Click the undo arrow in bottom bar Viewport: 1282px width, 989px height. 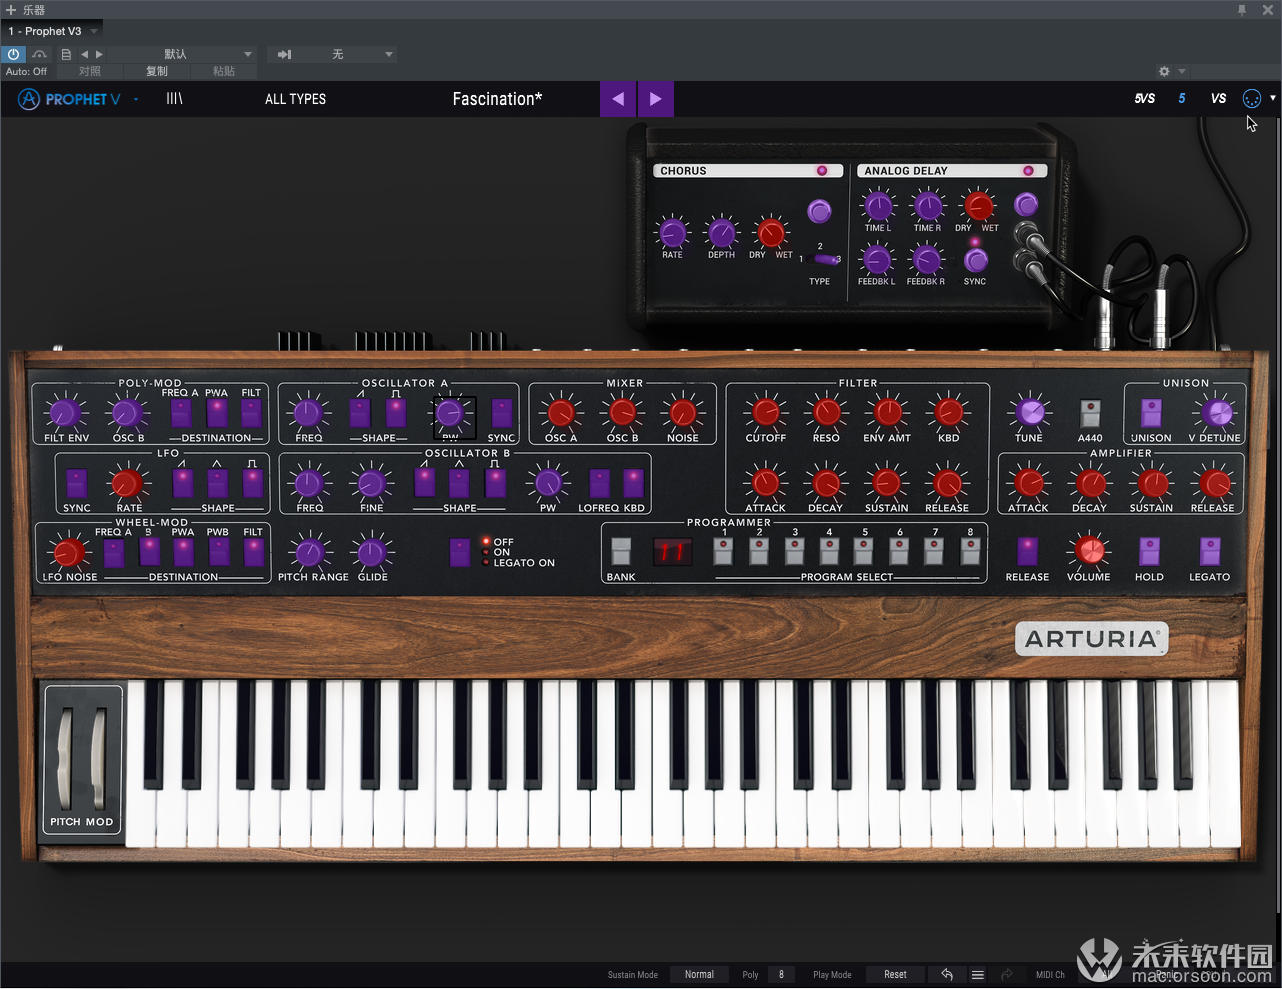[x=947, y=974]
